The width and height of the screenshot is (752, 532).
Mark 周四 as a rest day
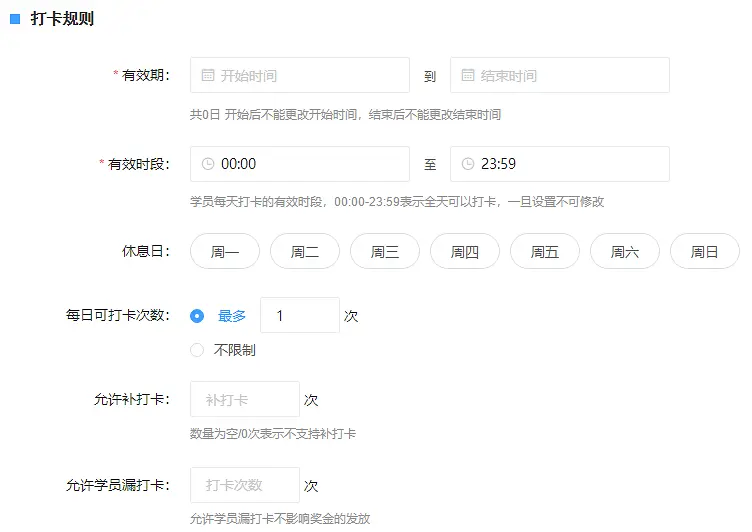465,252
